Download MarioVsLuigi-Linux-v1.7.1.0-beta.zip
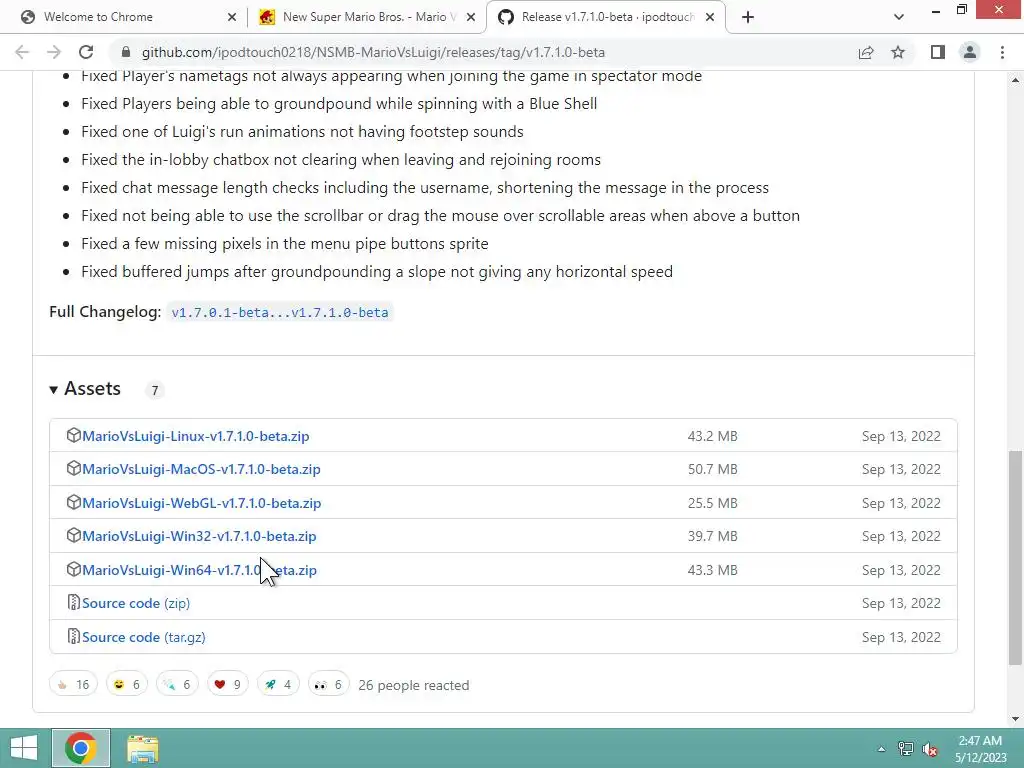1024x768 pixels. [195, 436]
